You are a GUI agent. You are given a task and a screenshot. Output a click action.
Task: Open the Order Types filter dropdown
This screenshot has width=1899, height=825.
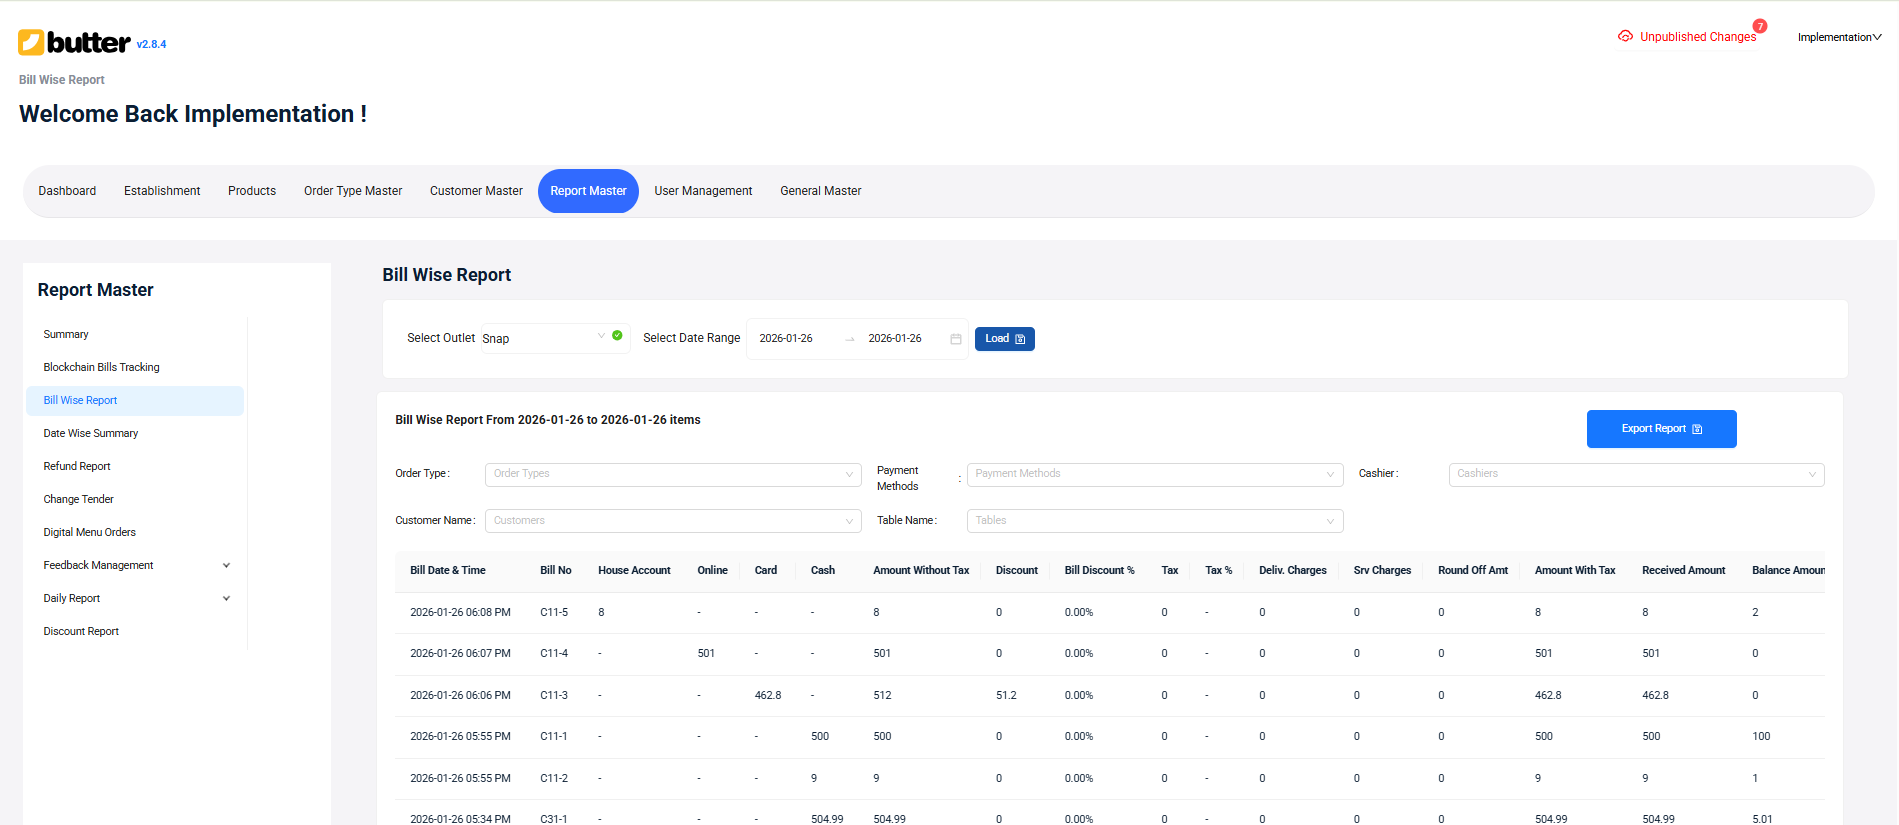672,474
